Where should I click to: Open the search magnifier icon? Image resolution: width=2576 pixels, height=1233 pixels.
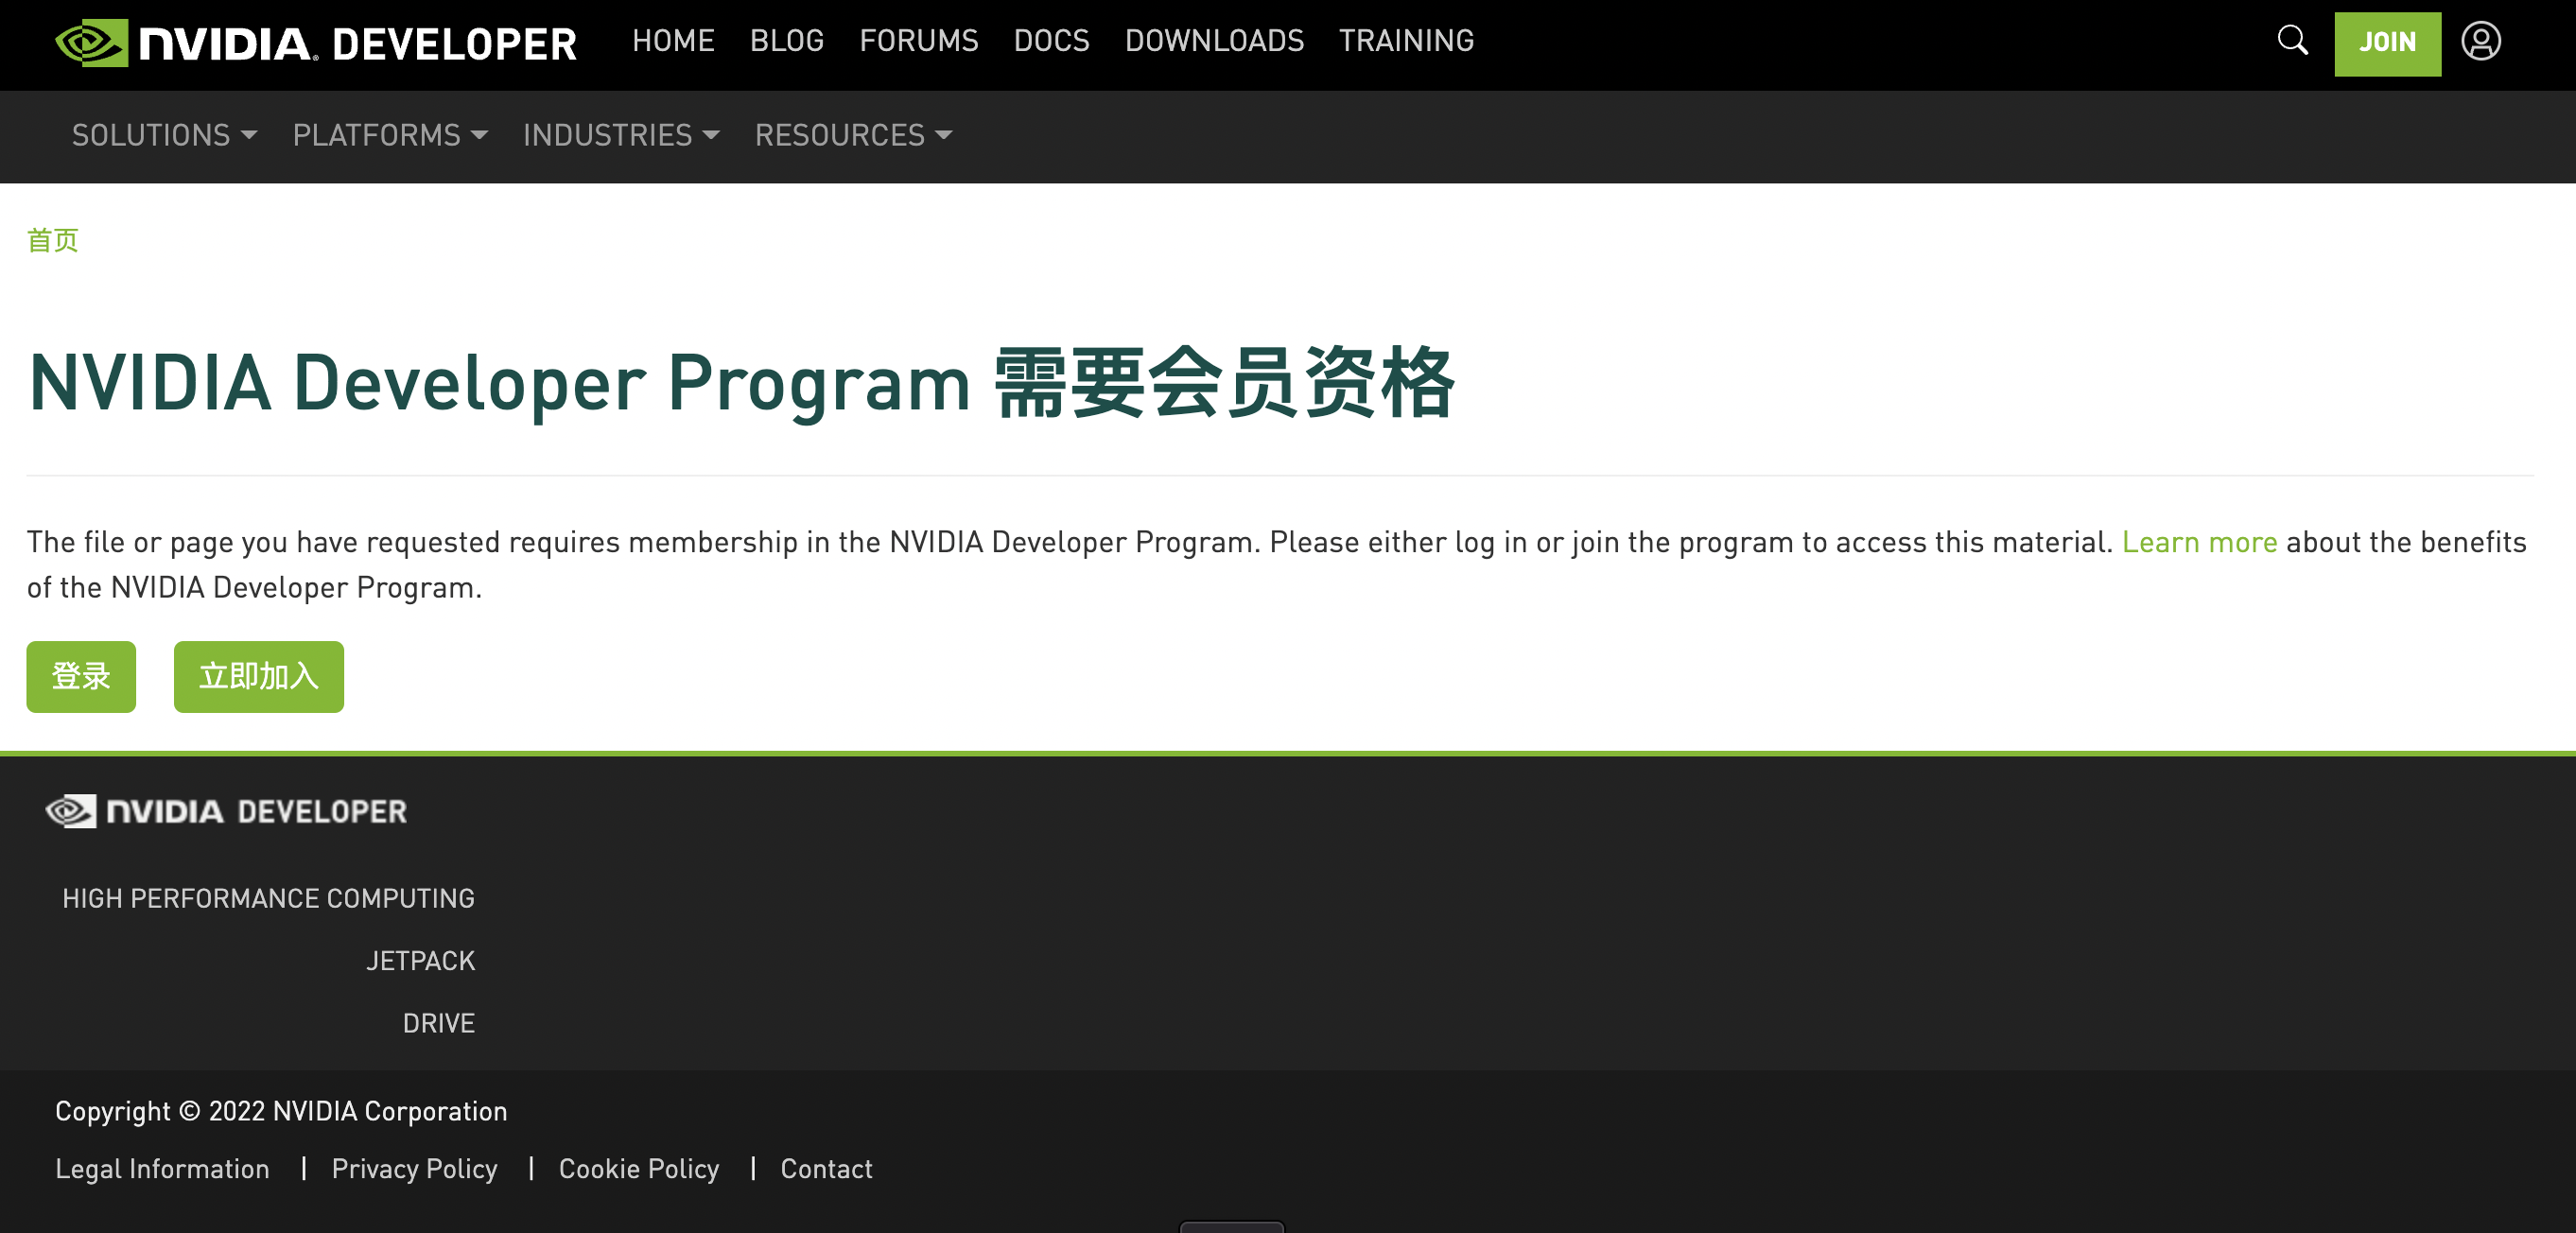(2292, 41)
